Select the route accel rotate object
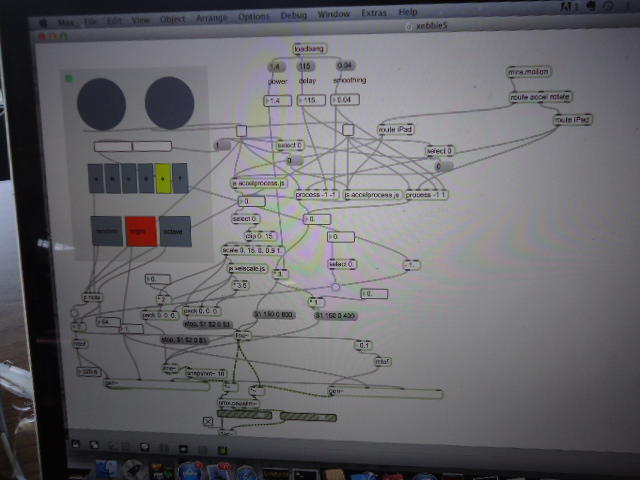This screenshot has height=480, width=640. coord(540,97)
